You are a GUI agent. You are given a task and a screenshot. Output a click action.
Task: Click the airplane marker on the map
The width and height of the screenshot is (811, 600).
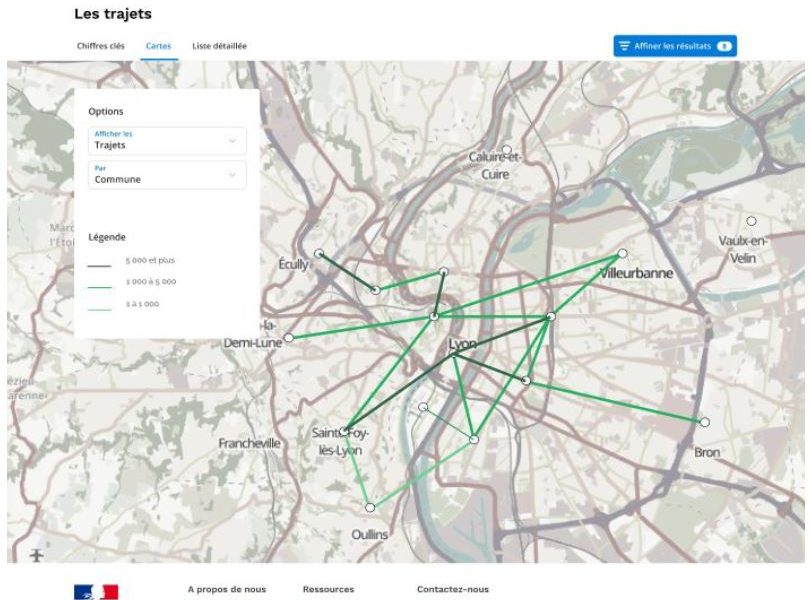(x=38, y=554)
